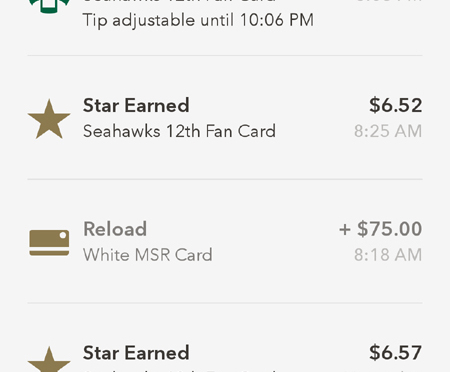
Task: Tap the cut-off timestamp at top right
Action: coord(388,1)
